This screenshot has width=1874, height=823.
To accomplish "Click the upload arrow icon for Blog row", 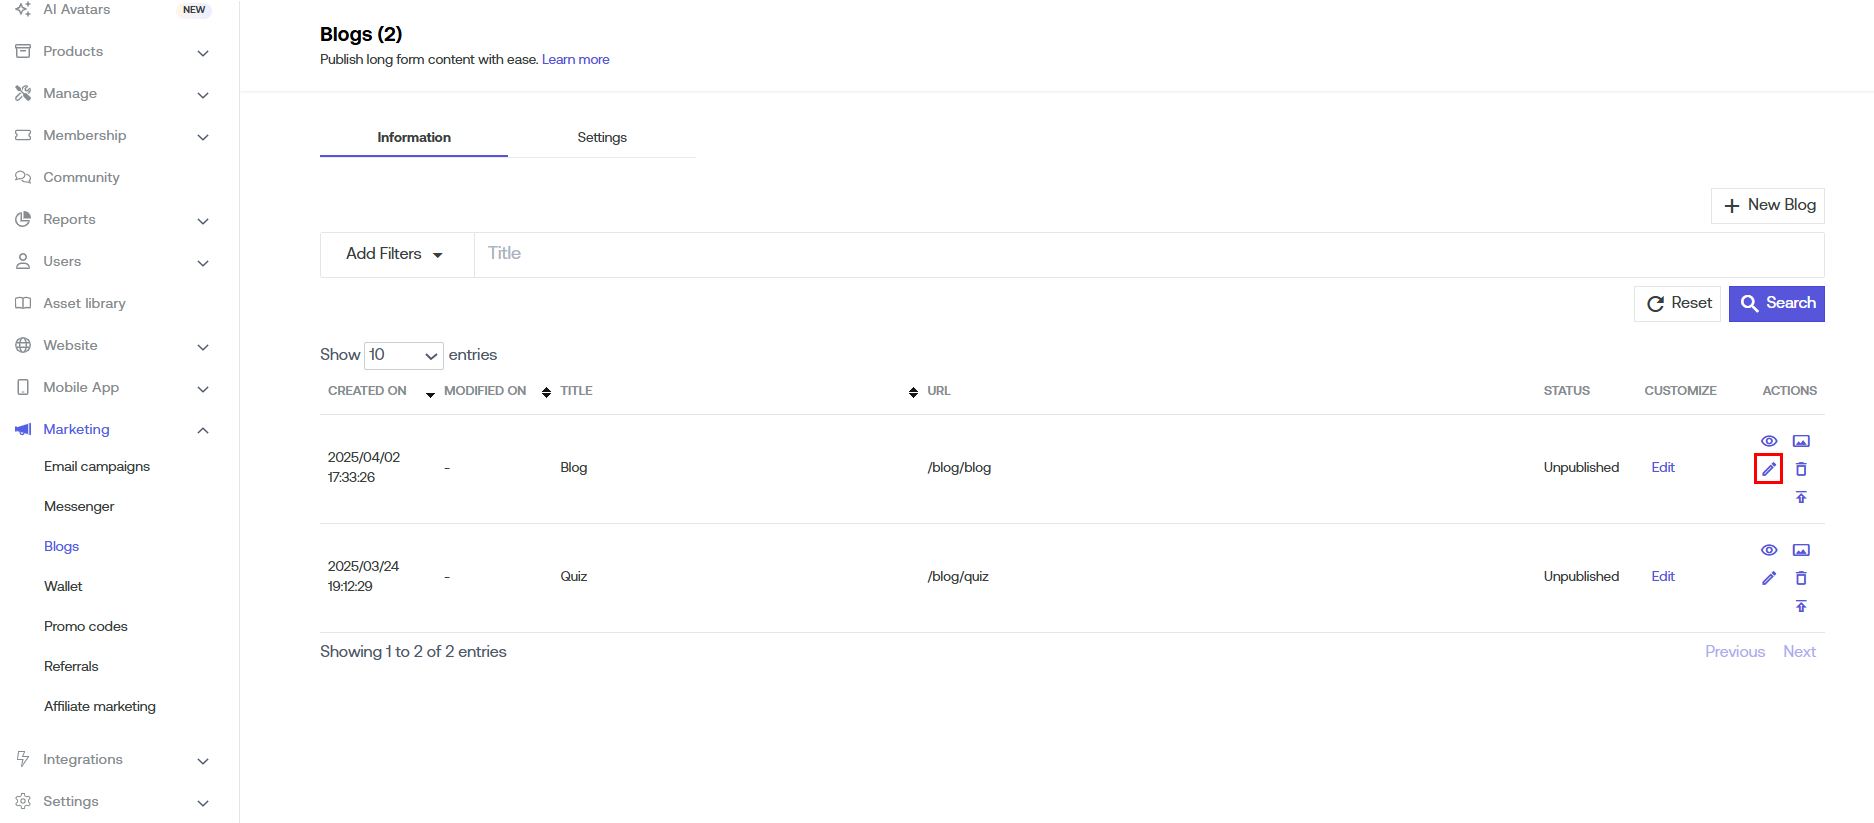I will (x=1801, y=497).
